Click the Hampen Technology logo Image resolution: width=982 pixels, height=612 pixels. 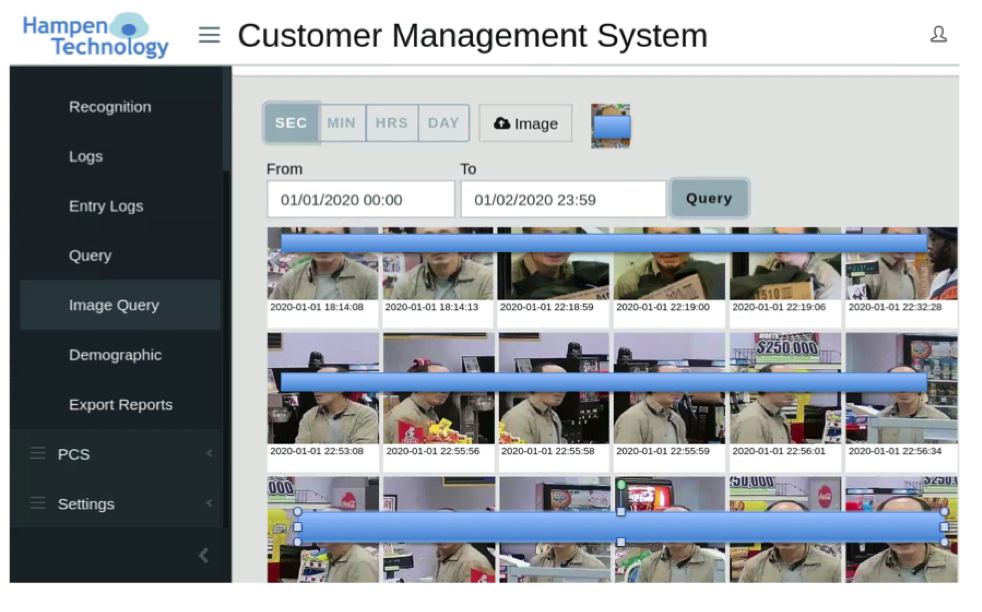click(96, 35)
